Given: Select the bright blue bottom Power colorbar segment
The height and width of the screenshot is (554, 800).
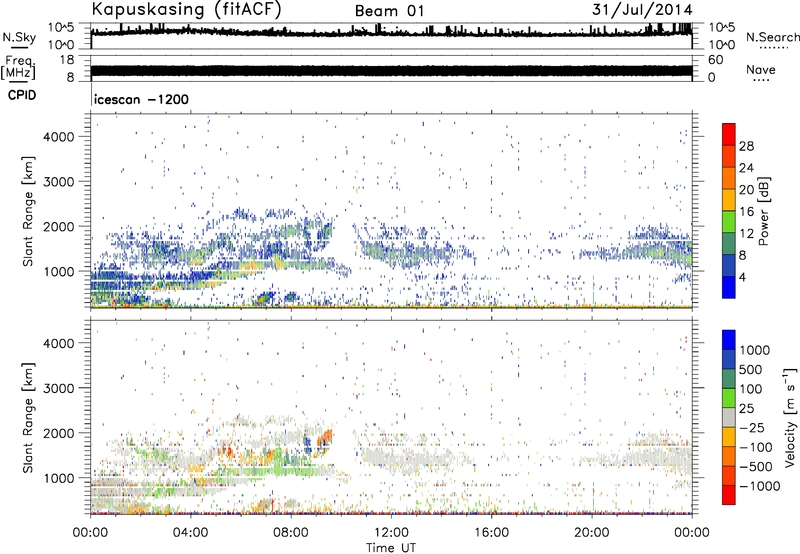Looking at the screenshot, I should tap(729, 287).
